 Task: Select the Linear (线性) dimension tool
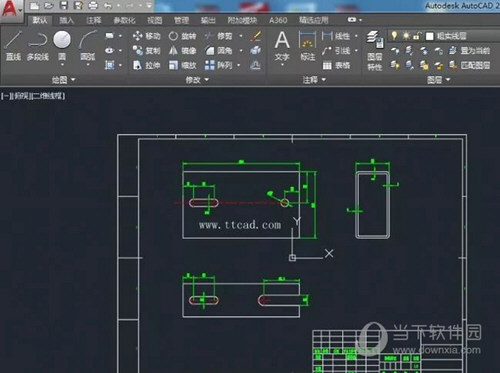(336, 36)
